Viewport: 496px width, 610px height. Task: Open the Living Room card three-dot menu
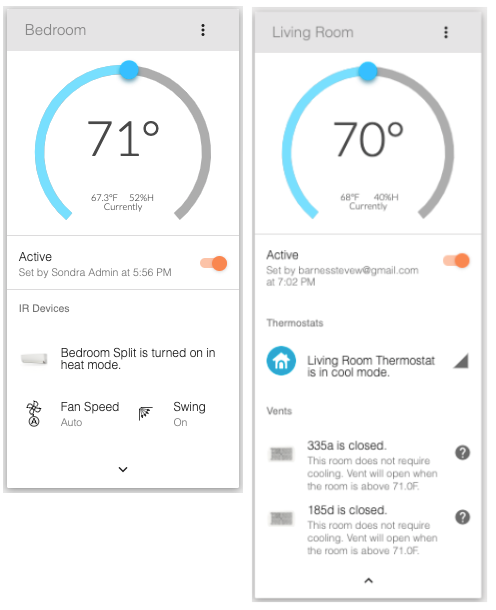446,32
